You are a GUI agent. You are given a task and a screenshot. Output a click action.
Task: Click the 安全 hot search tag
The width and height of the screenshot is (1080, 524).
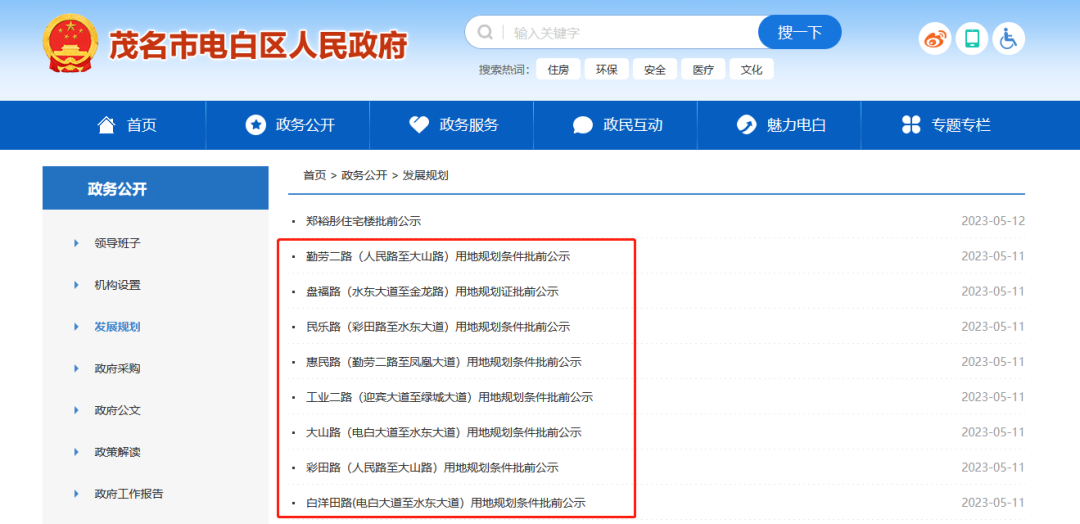[x=655, y=70]
